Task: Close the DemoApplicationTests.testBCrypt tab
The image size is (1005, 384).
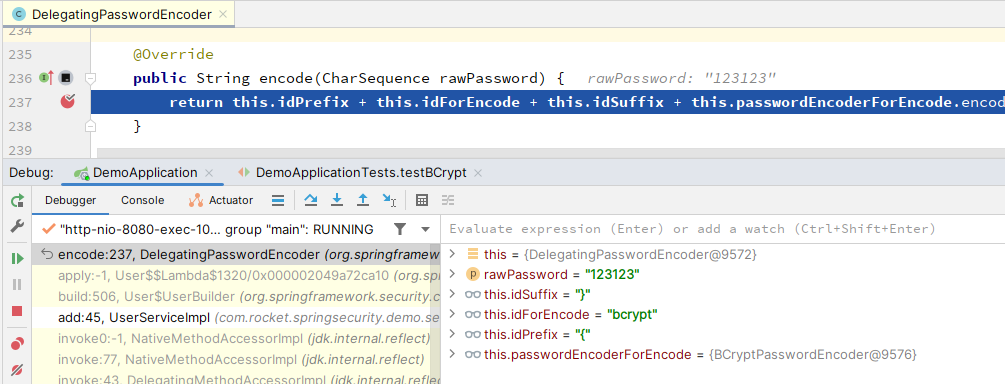Action: pos(478,173)
